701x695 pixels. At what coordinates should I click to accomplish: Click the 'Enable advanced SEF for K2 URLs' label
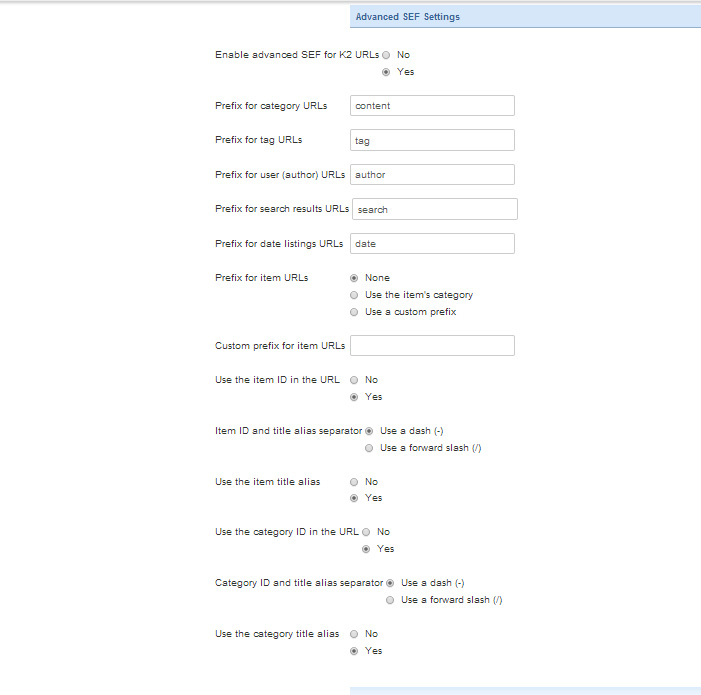pyautogui.click(x=297, y=55)
